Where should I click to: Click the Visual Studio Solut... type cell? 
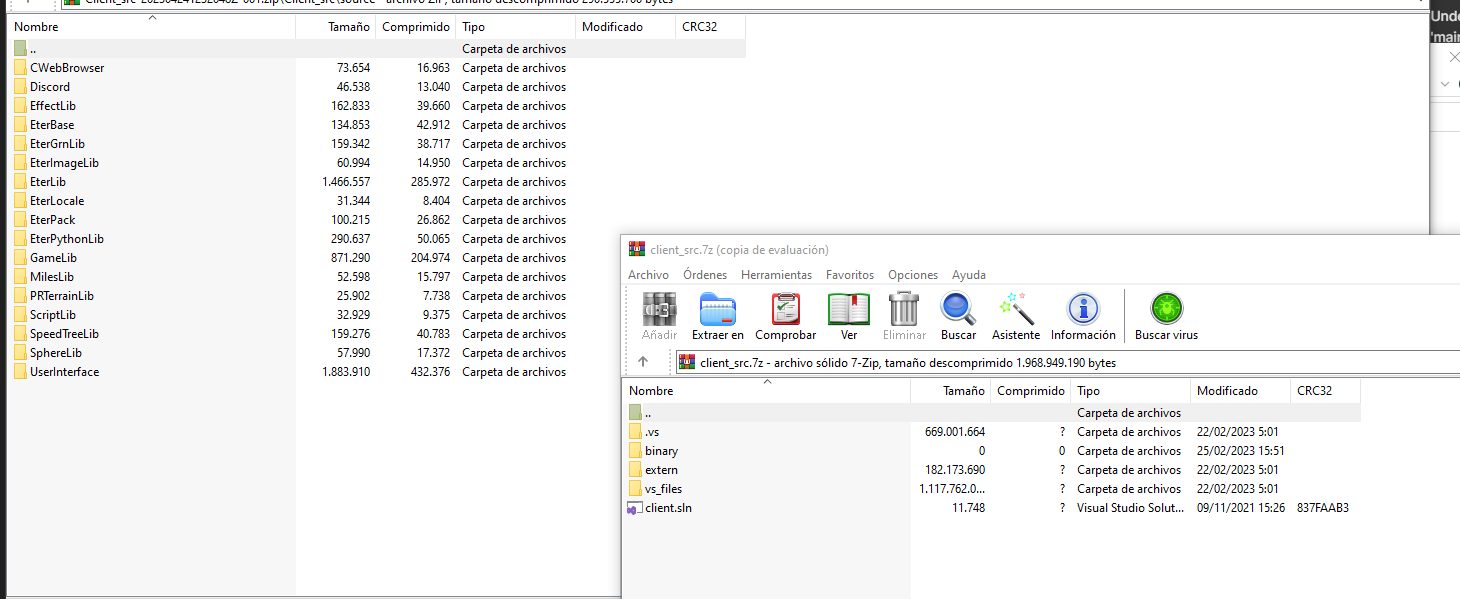[1129, 508]
